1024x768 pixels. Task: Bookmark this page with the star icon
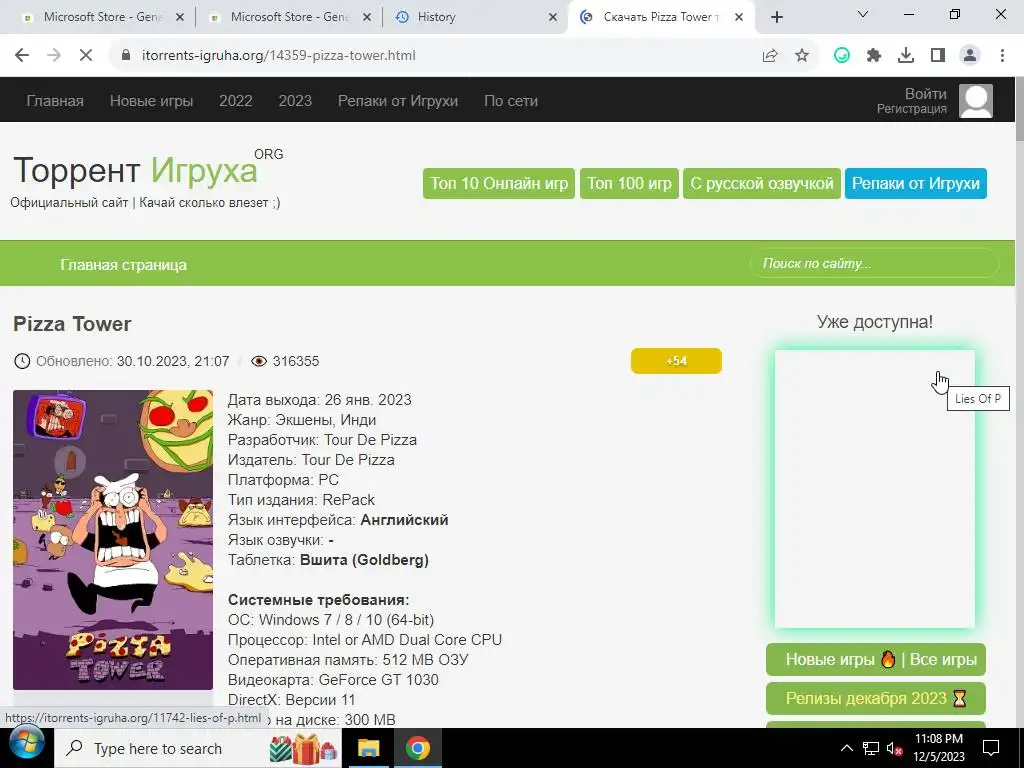[802, 56]
